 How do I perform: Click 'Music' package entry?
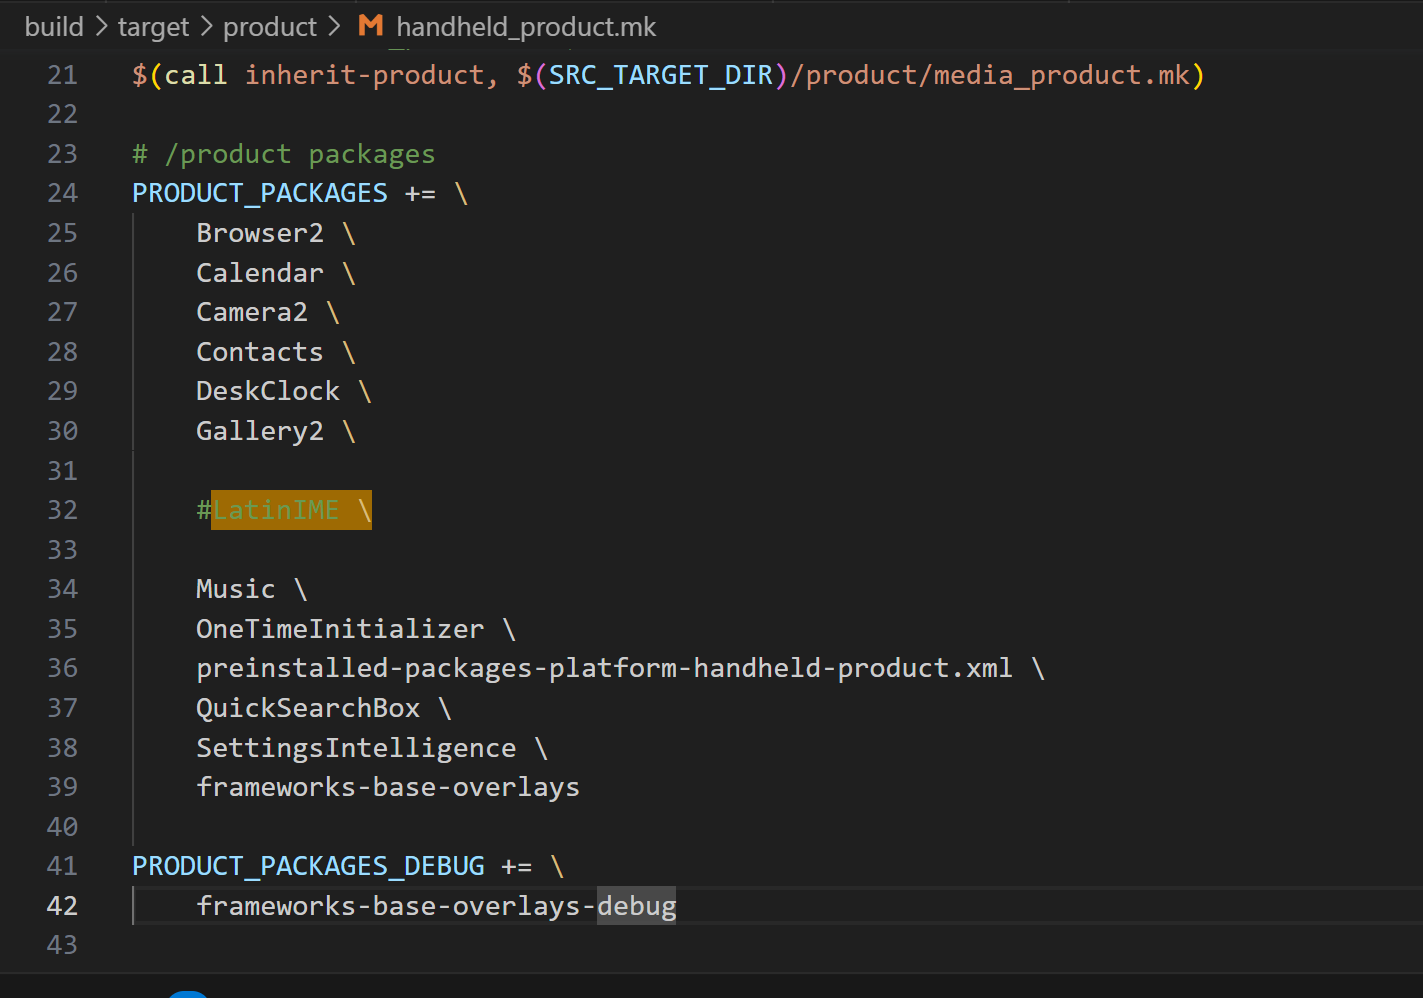click(236, 589)
